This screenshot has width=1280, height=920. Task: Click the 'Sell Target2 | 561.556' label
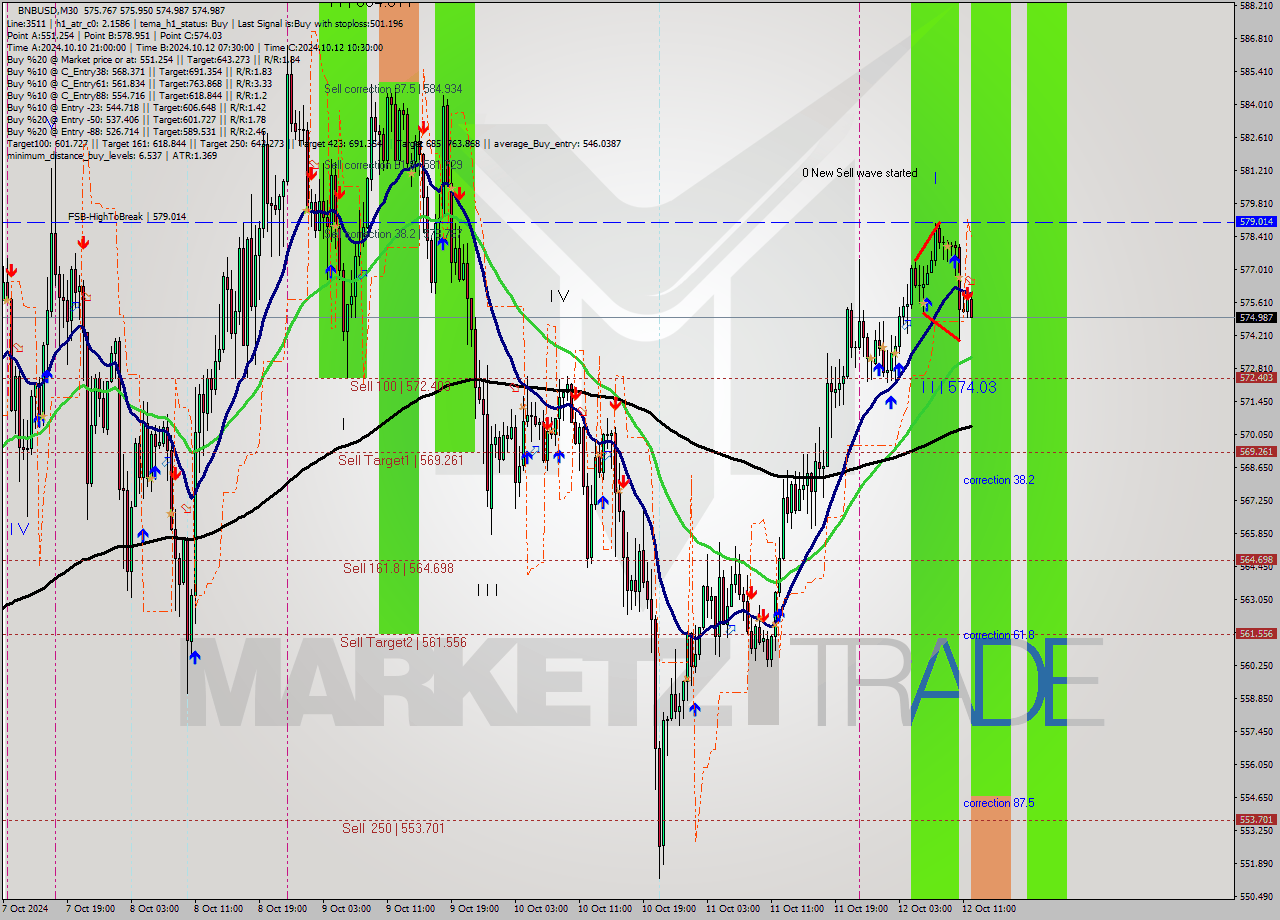coord(403,642)
